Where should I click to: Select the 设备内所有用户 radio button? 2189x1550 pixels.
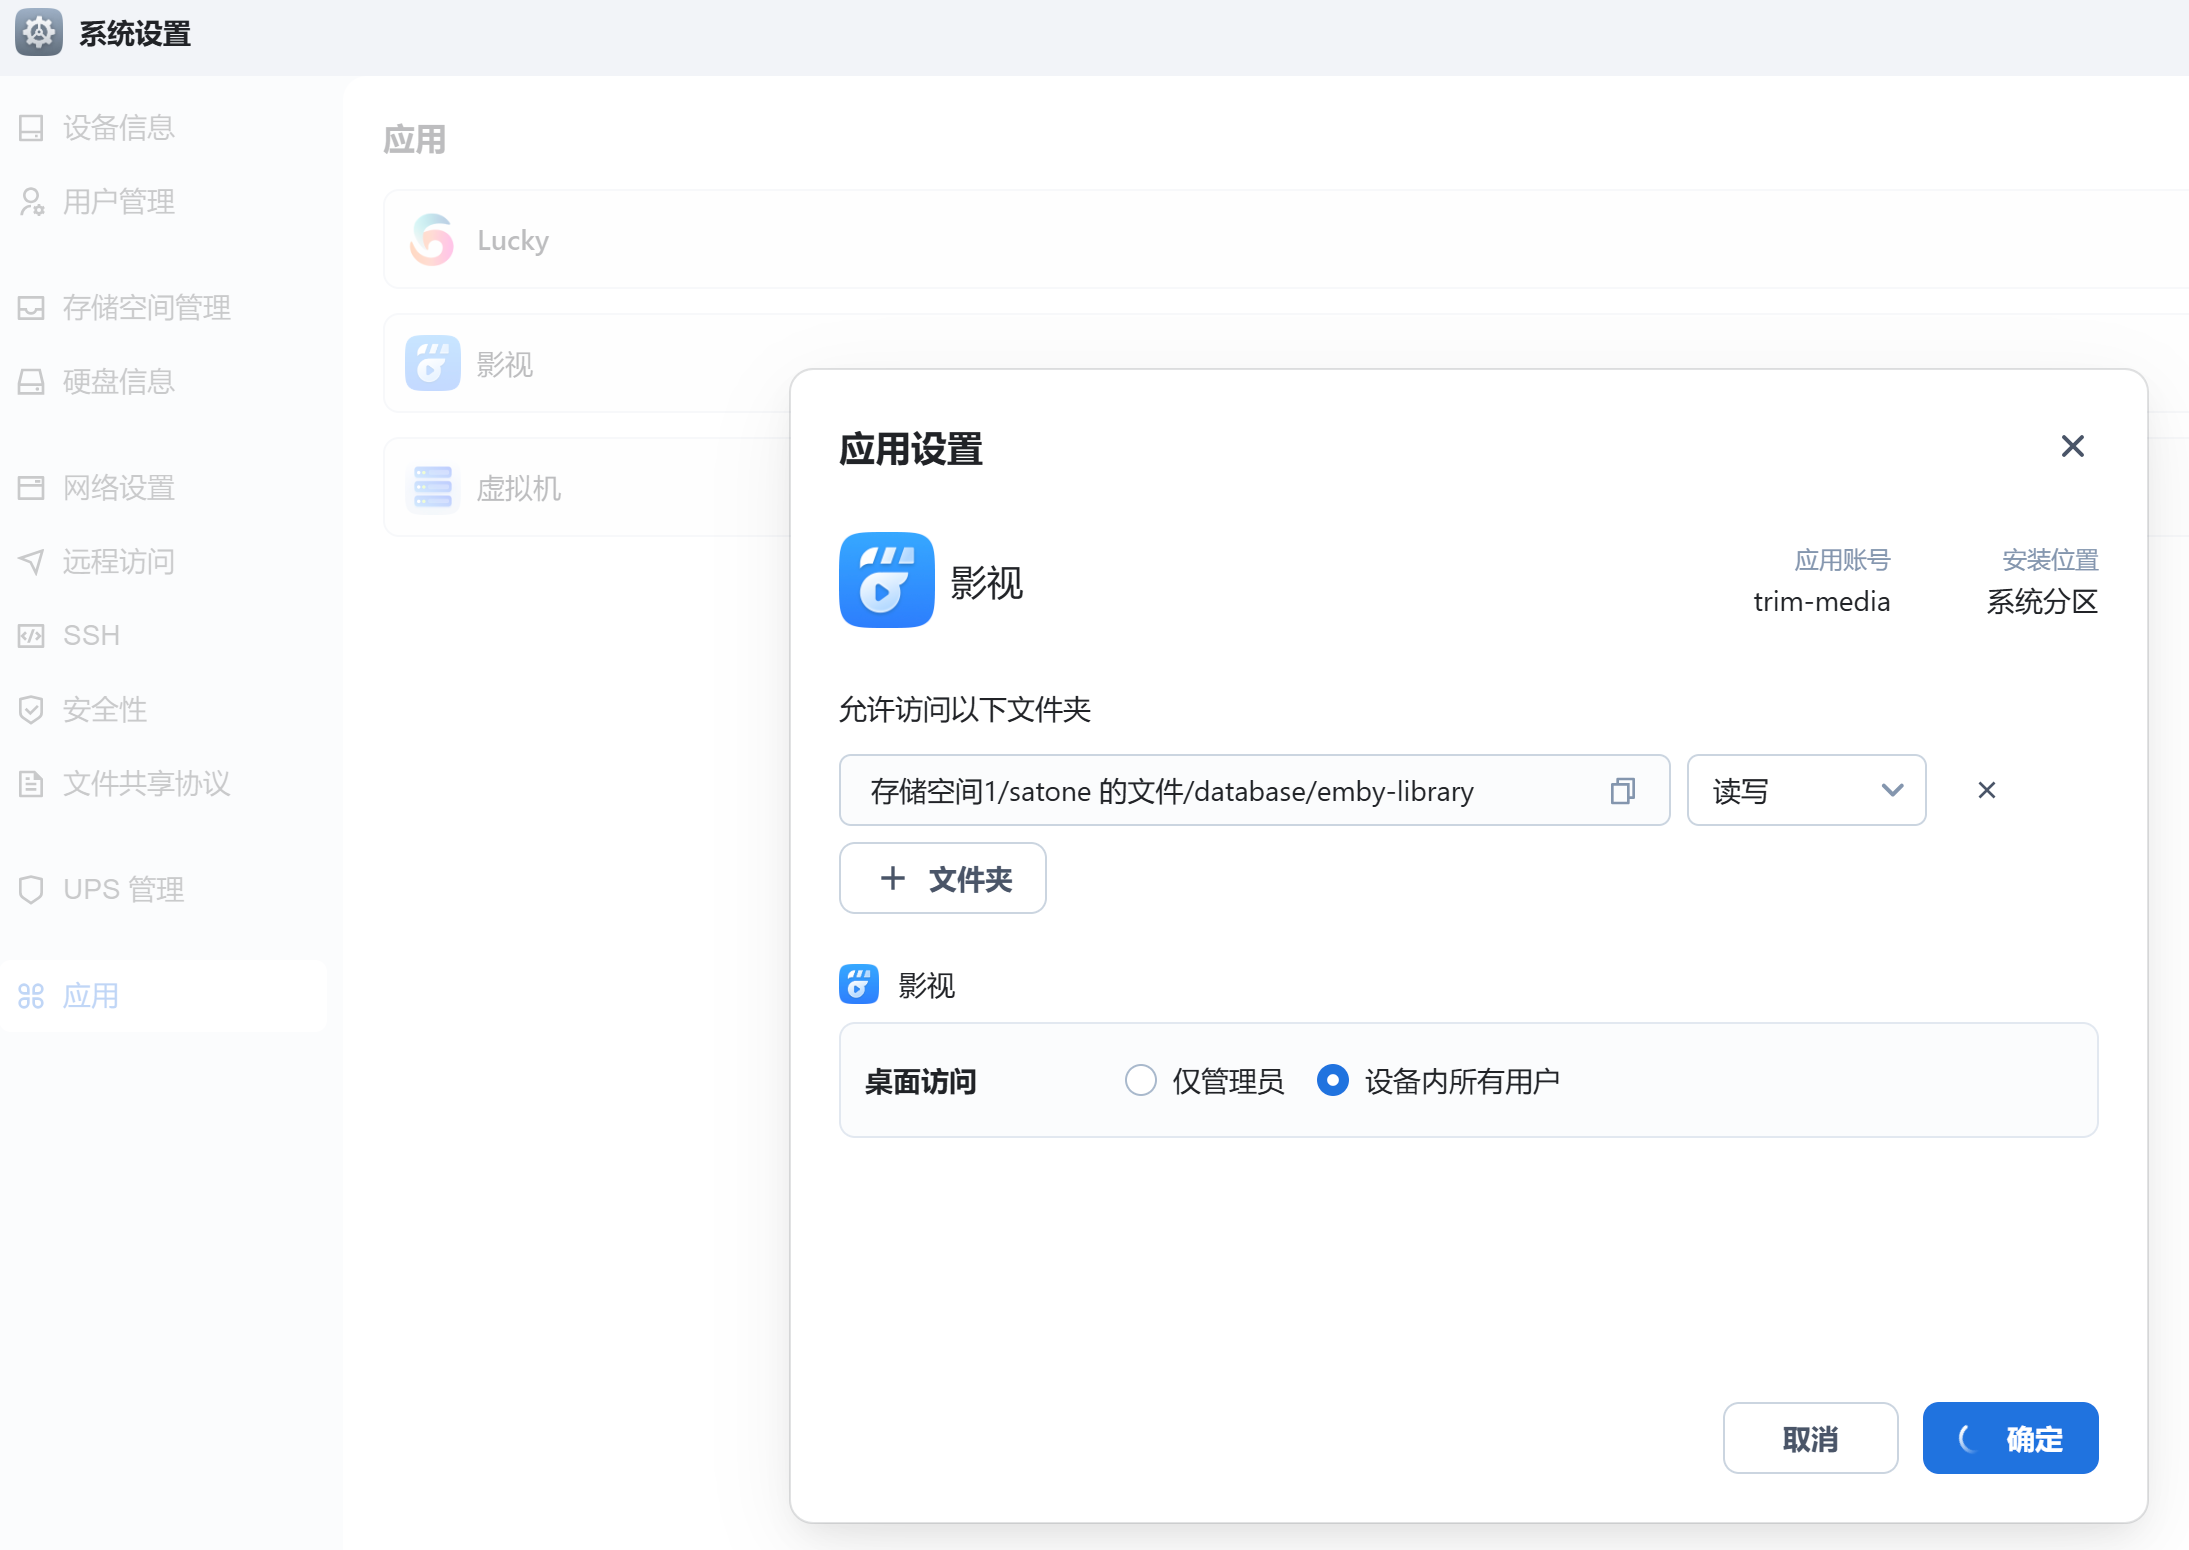[1332, 1081]
